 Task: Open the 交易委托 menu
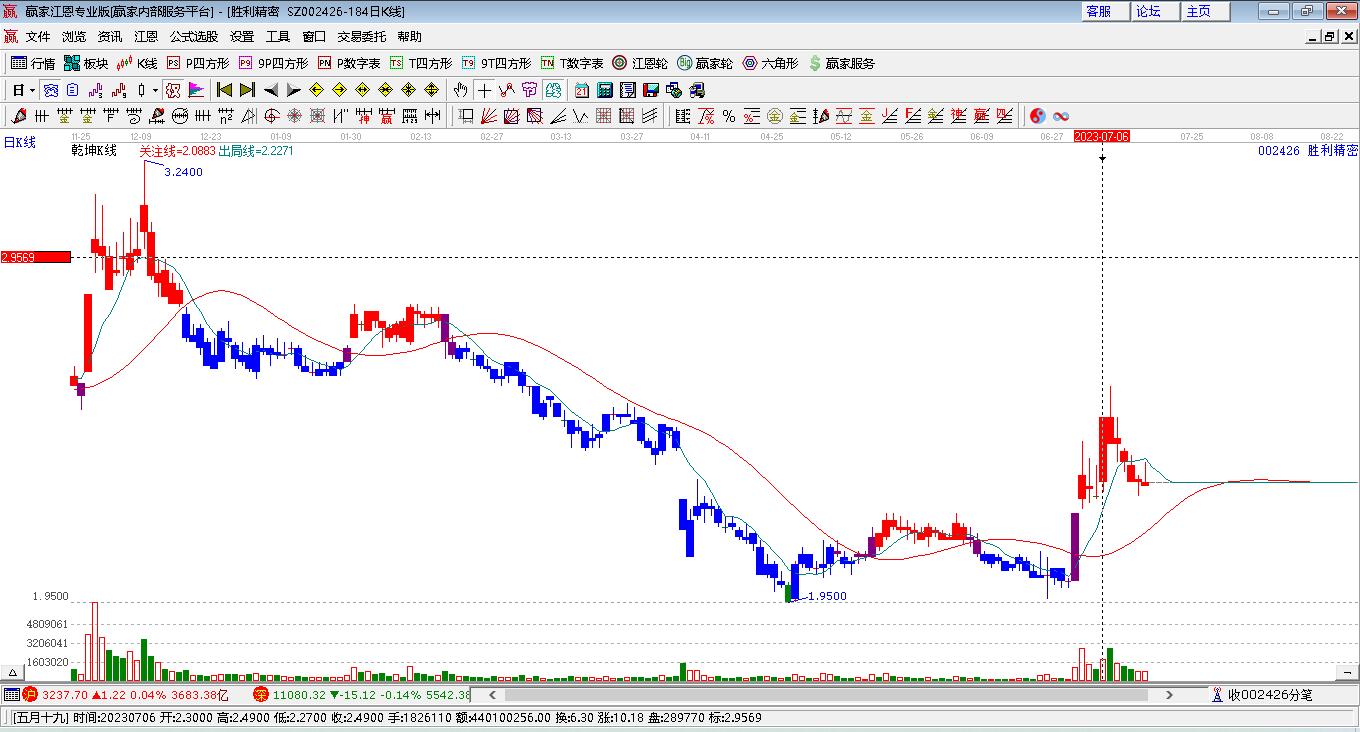362,36
